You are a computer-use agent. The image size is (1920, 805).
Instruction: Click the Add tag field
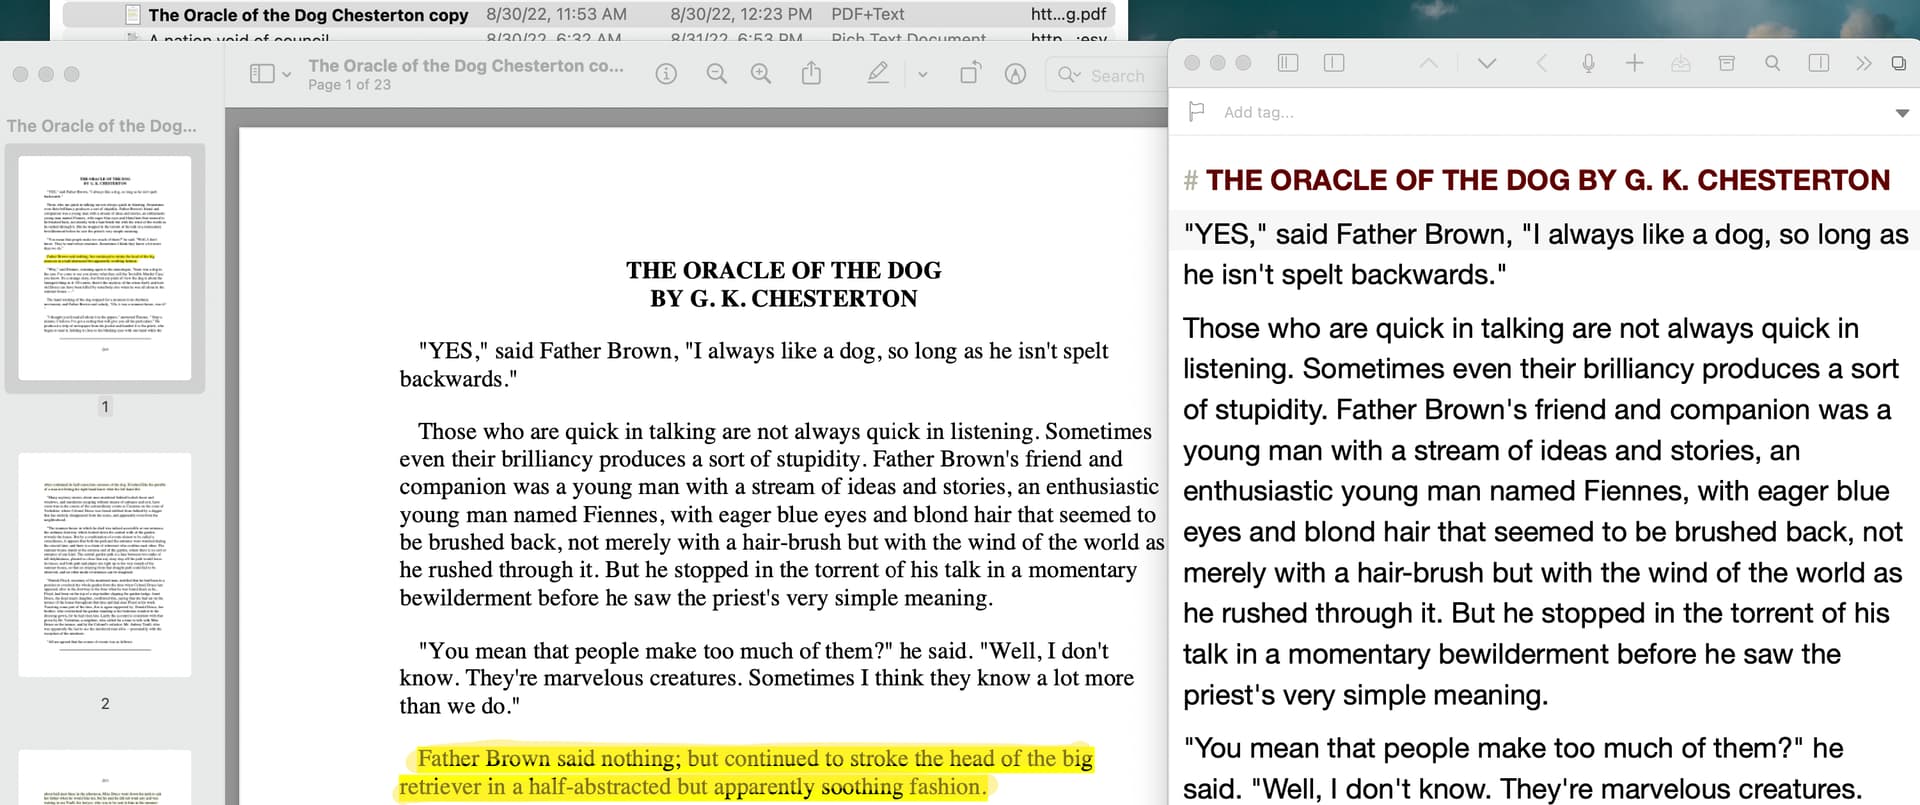[x=1258, y=113]
